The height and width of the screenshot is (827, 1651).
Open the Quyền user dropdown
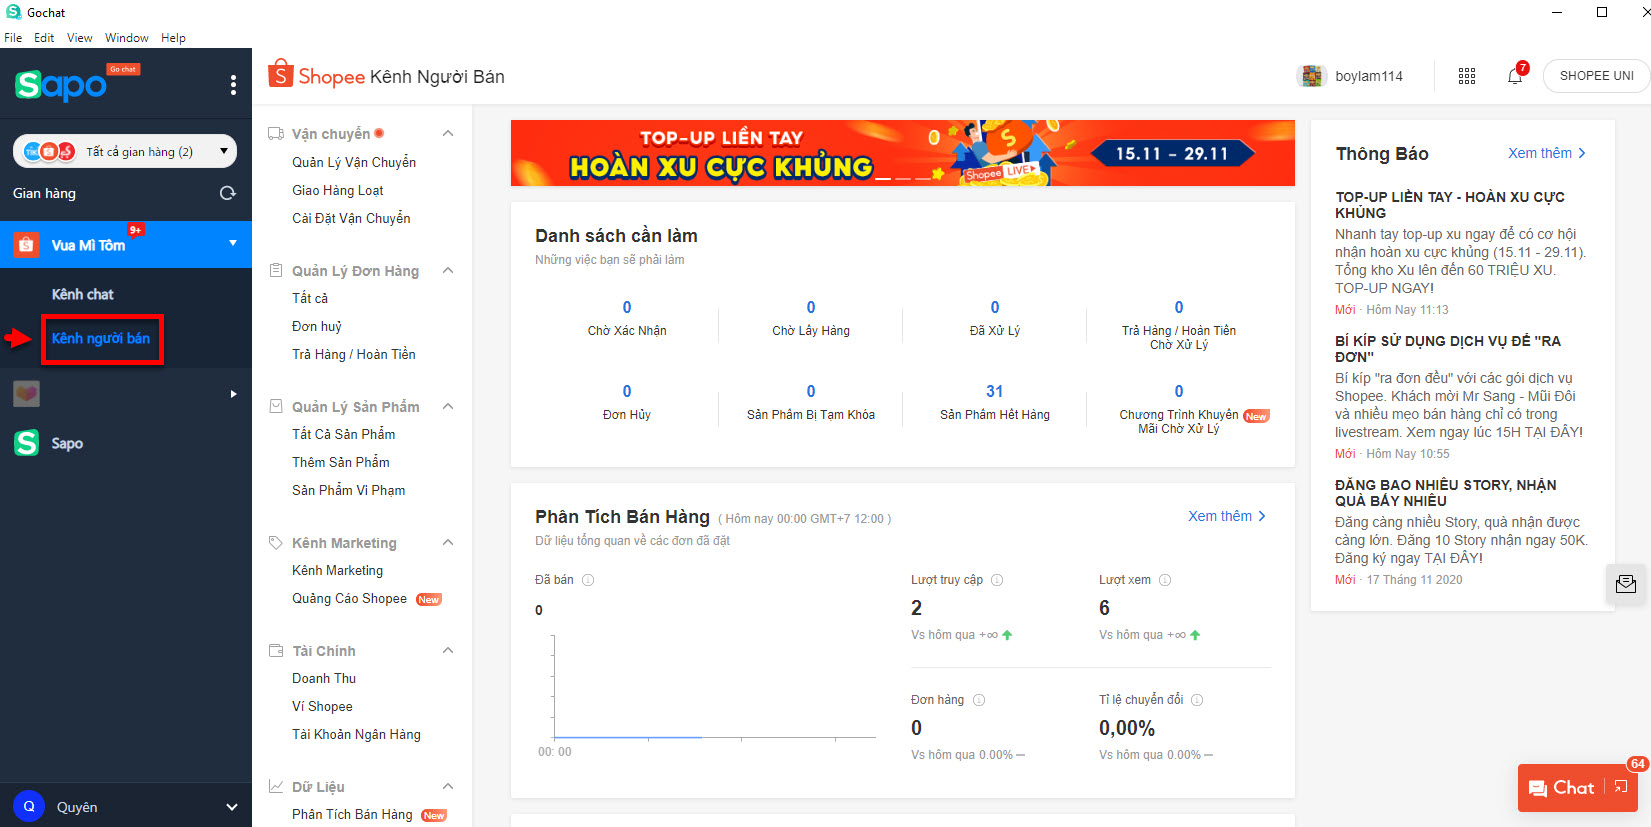pos(232,807)
